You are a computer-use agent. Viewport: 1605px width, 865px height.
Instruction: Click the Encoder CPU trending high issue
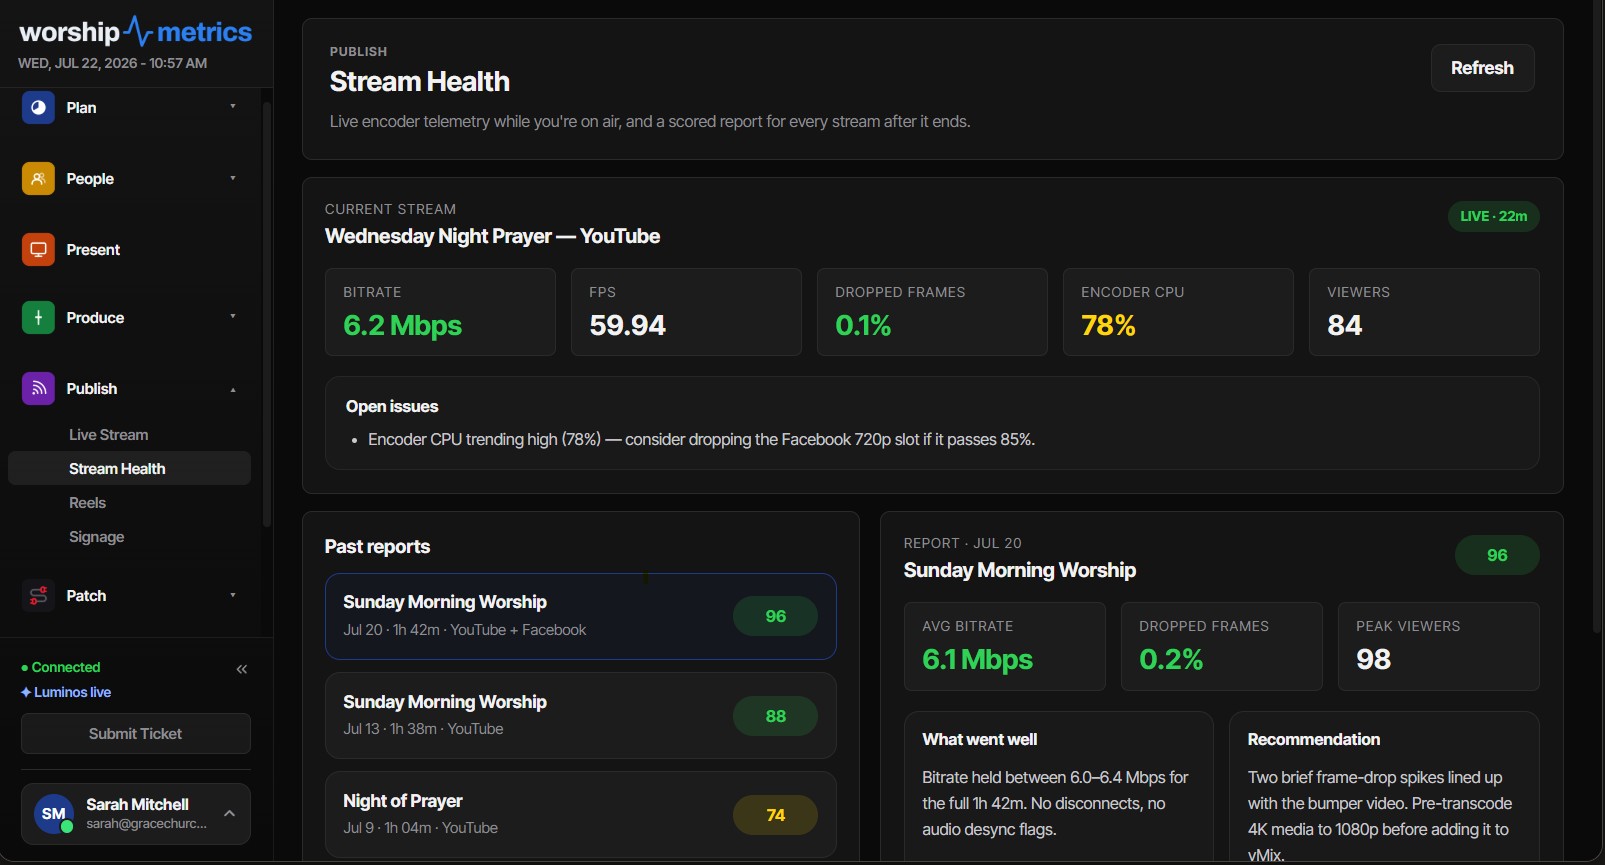[701, 440]
